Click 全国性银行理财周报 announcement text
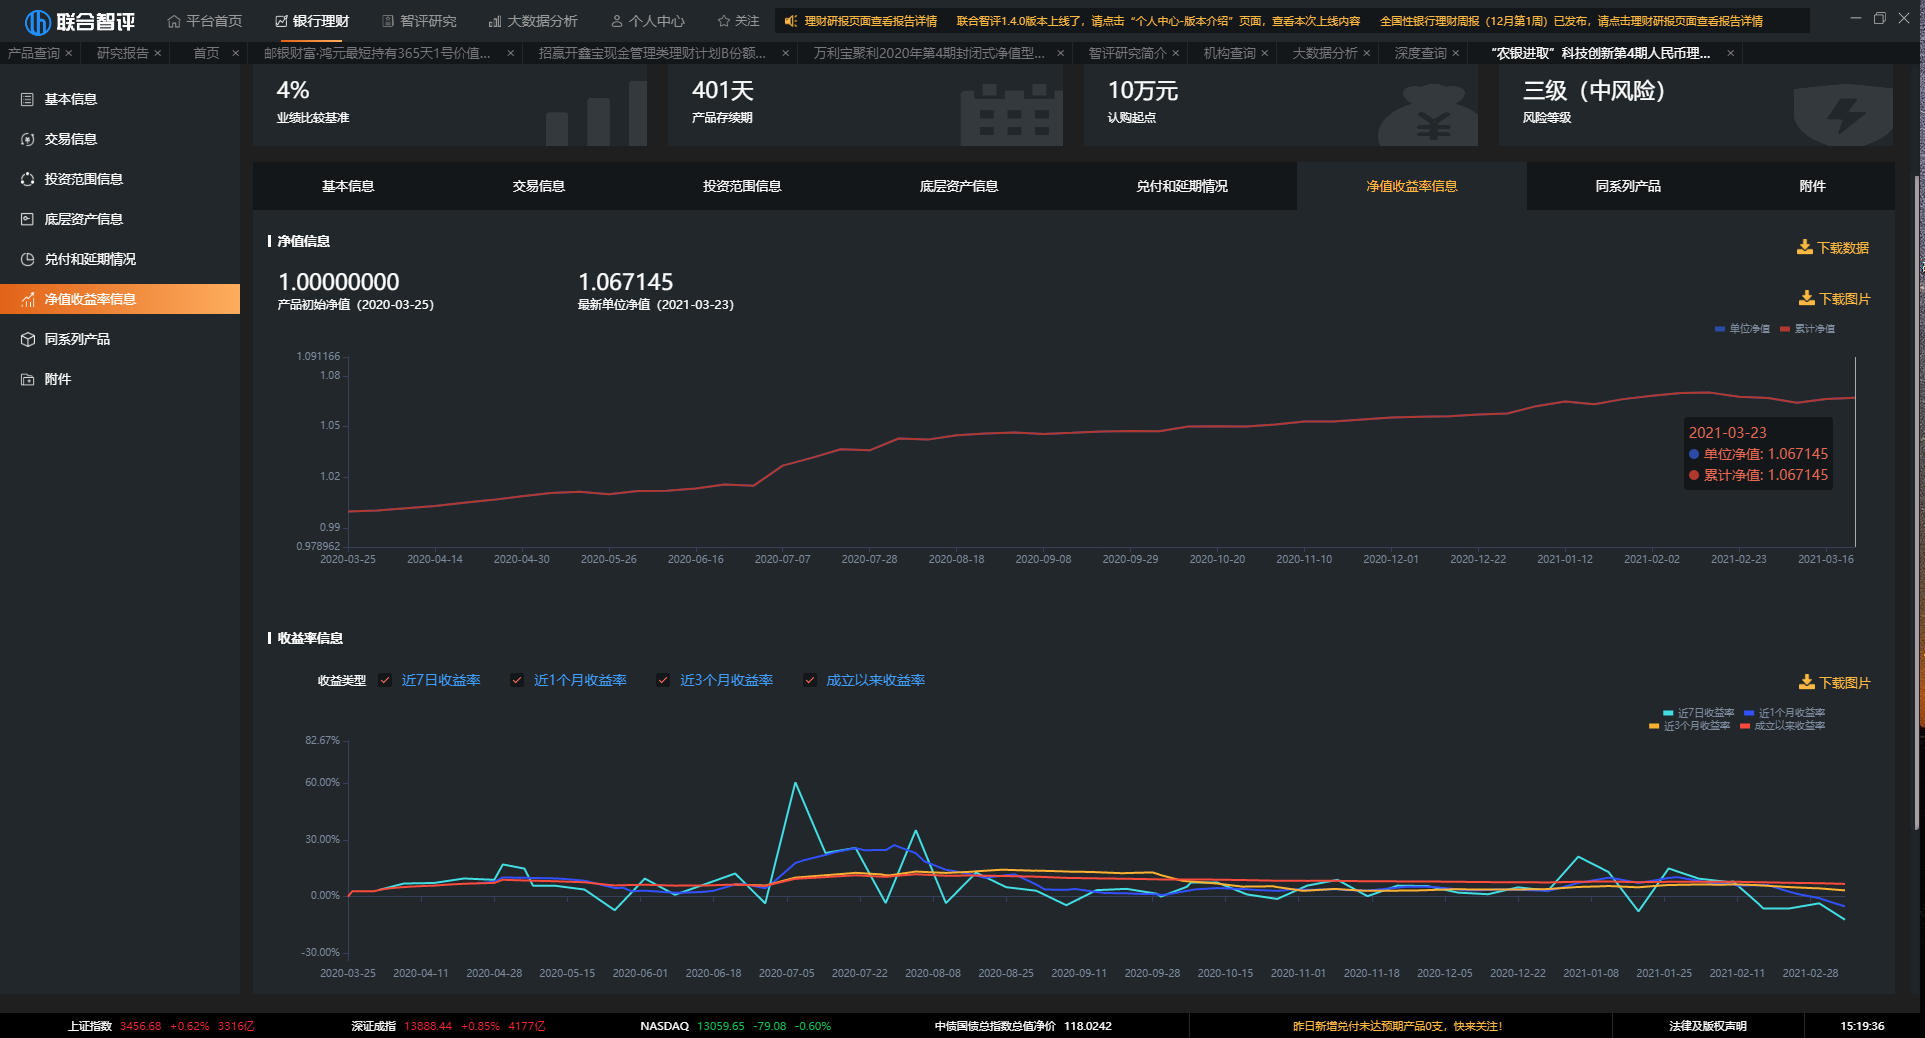1925x1038 pixels. point(1571,21)
